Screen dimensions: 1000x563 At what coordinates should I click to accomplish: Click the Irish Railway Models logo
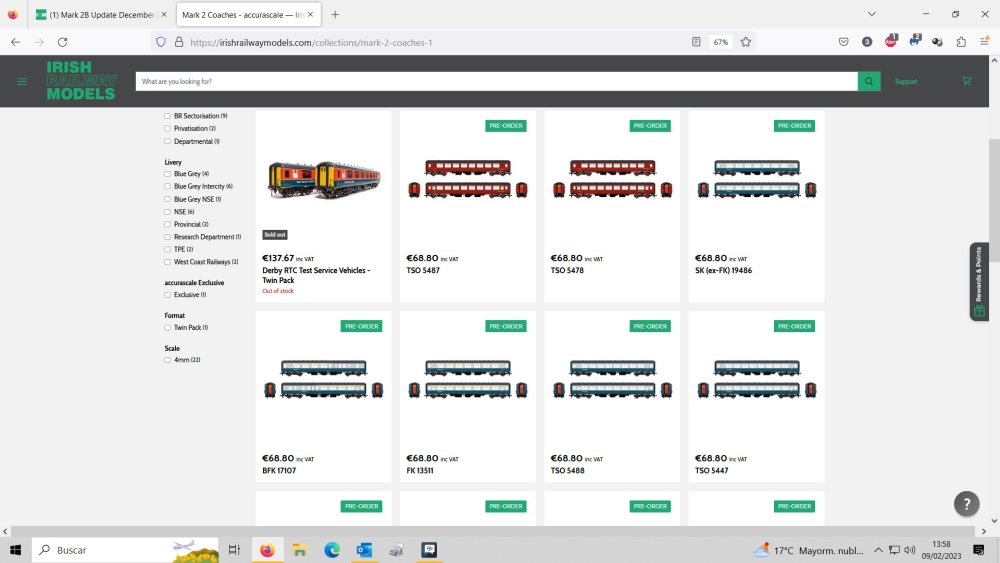(x=82, y=80)
